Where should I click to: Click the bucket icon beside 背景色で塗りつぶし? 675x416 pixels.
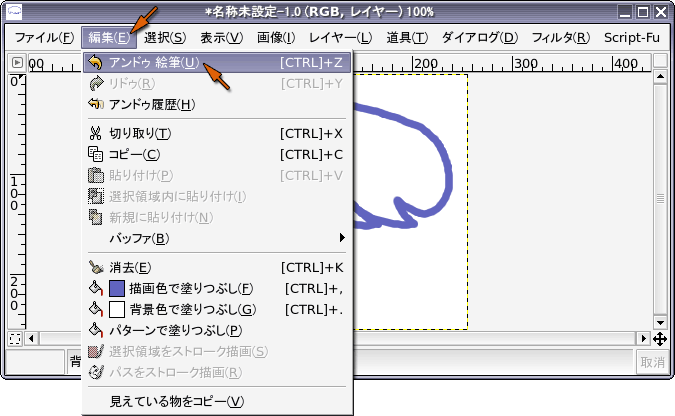pos(96,309)
